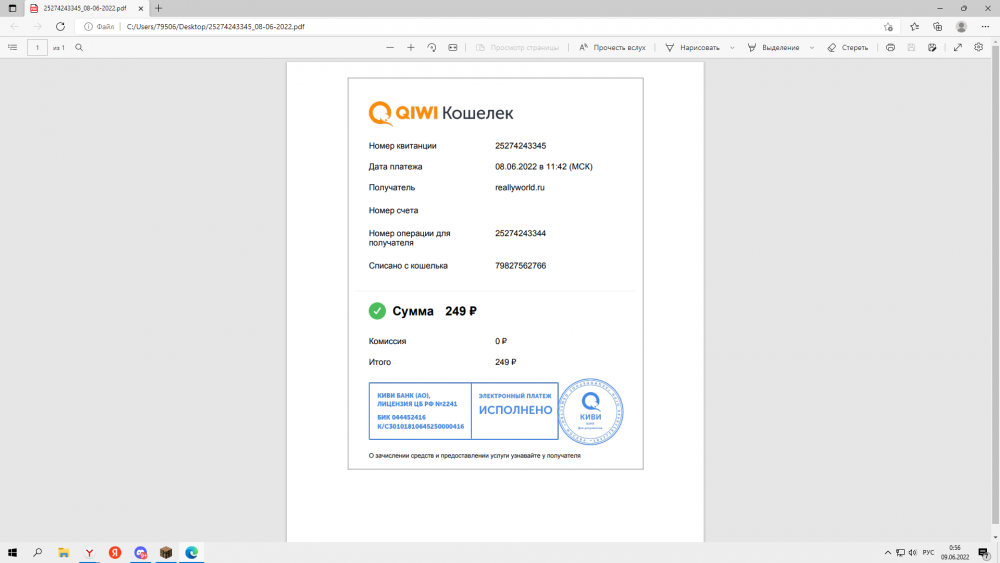Select the Нарисовать drawing tool

[x=693, y=47]
